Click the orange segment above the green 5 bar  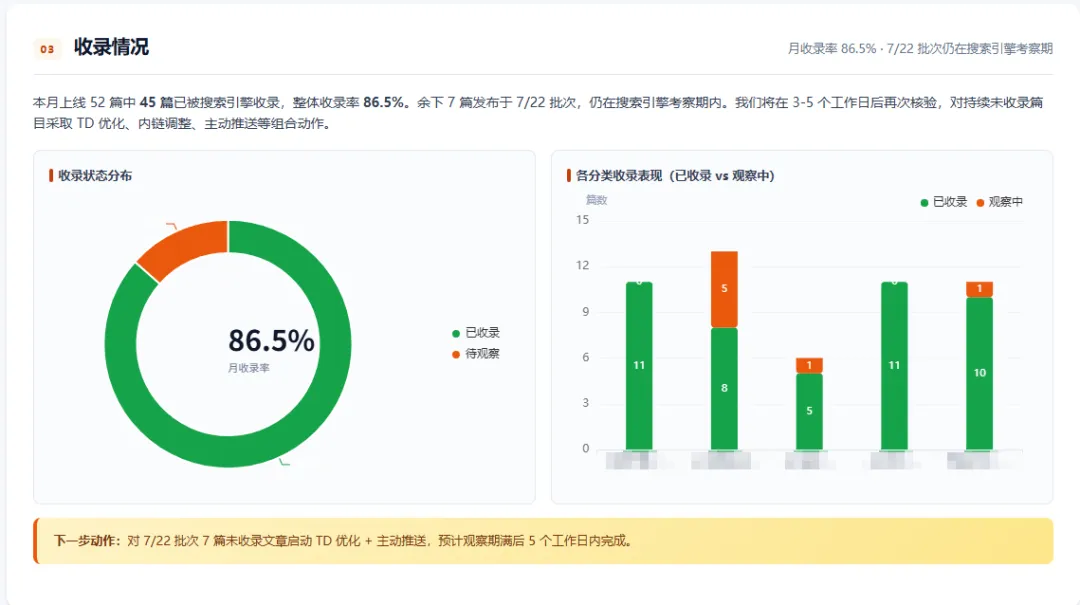(x=809, y=366)
